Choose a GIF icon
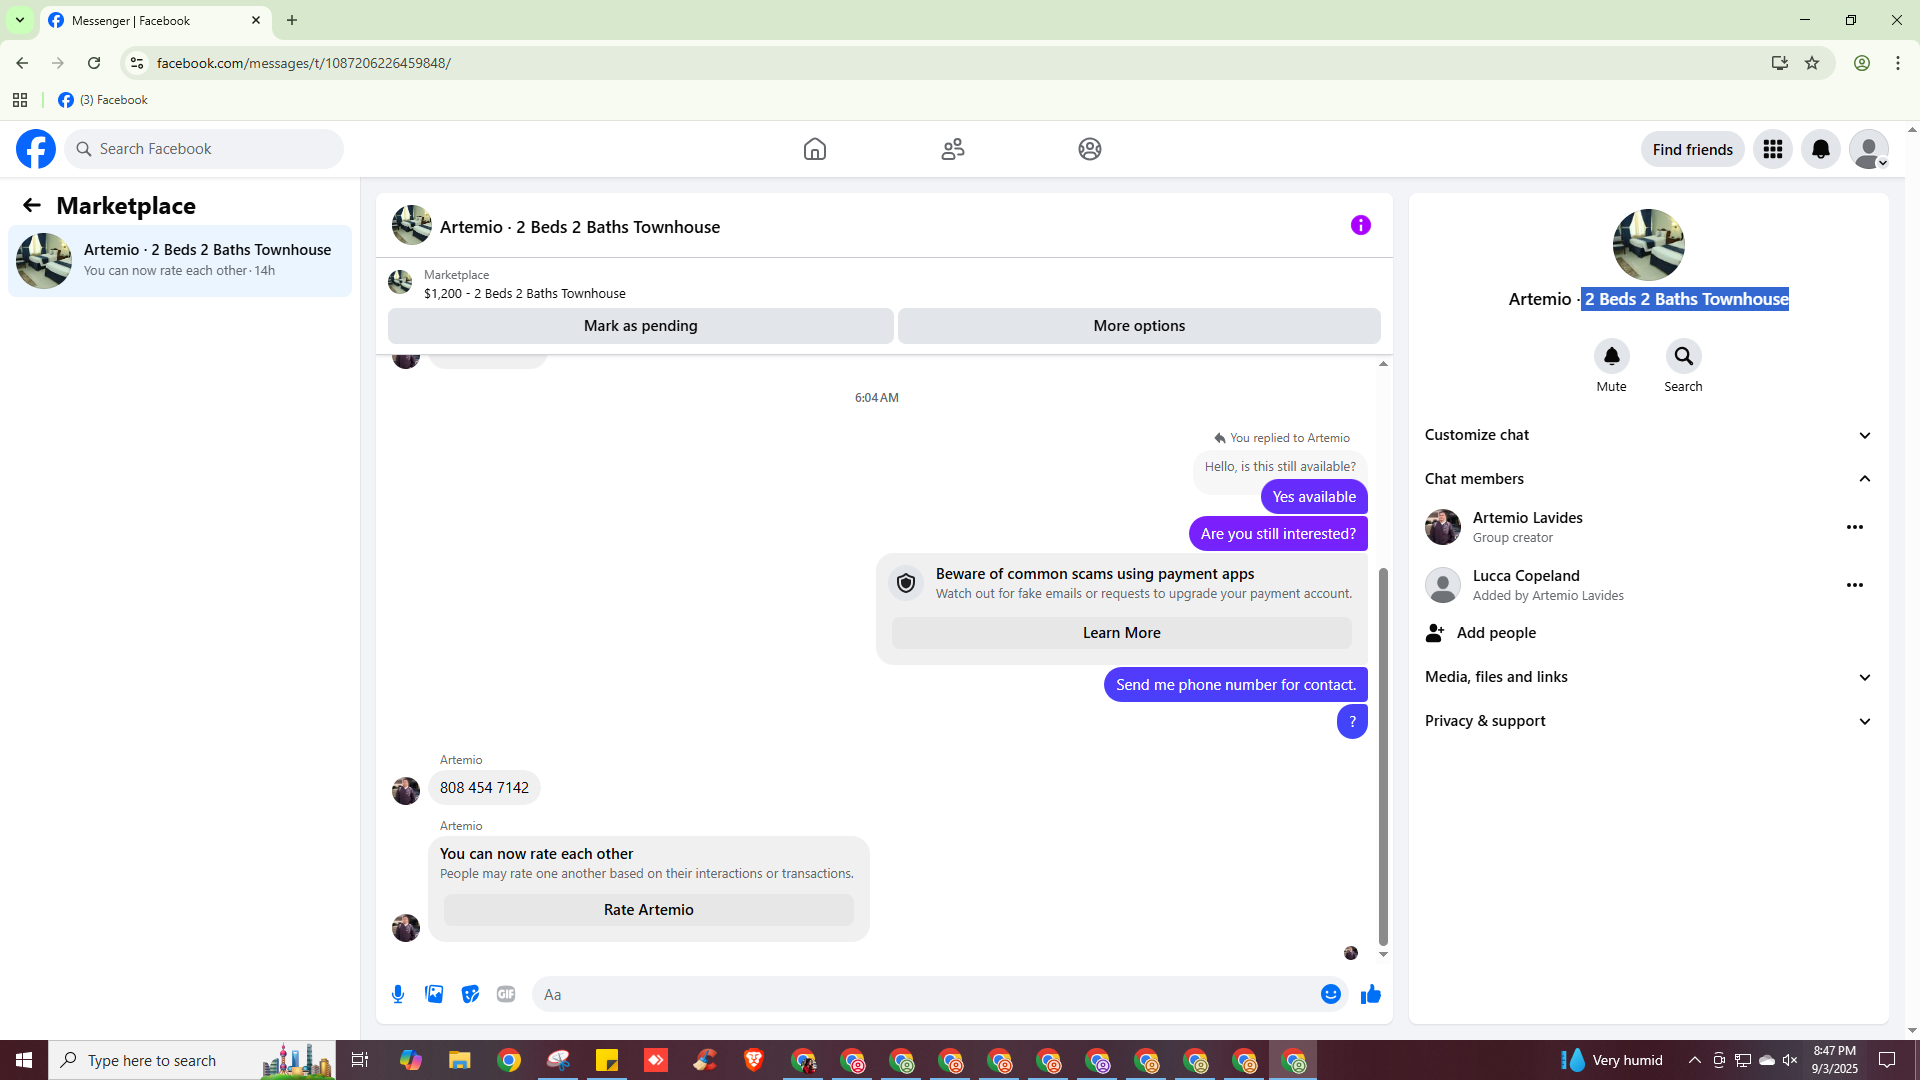This screenshot has height=1080, width=1920. (x=506, y=994)
